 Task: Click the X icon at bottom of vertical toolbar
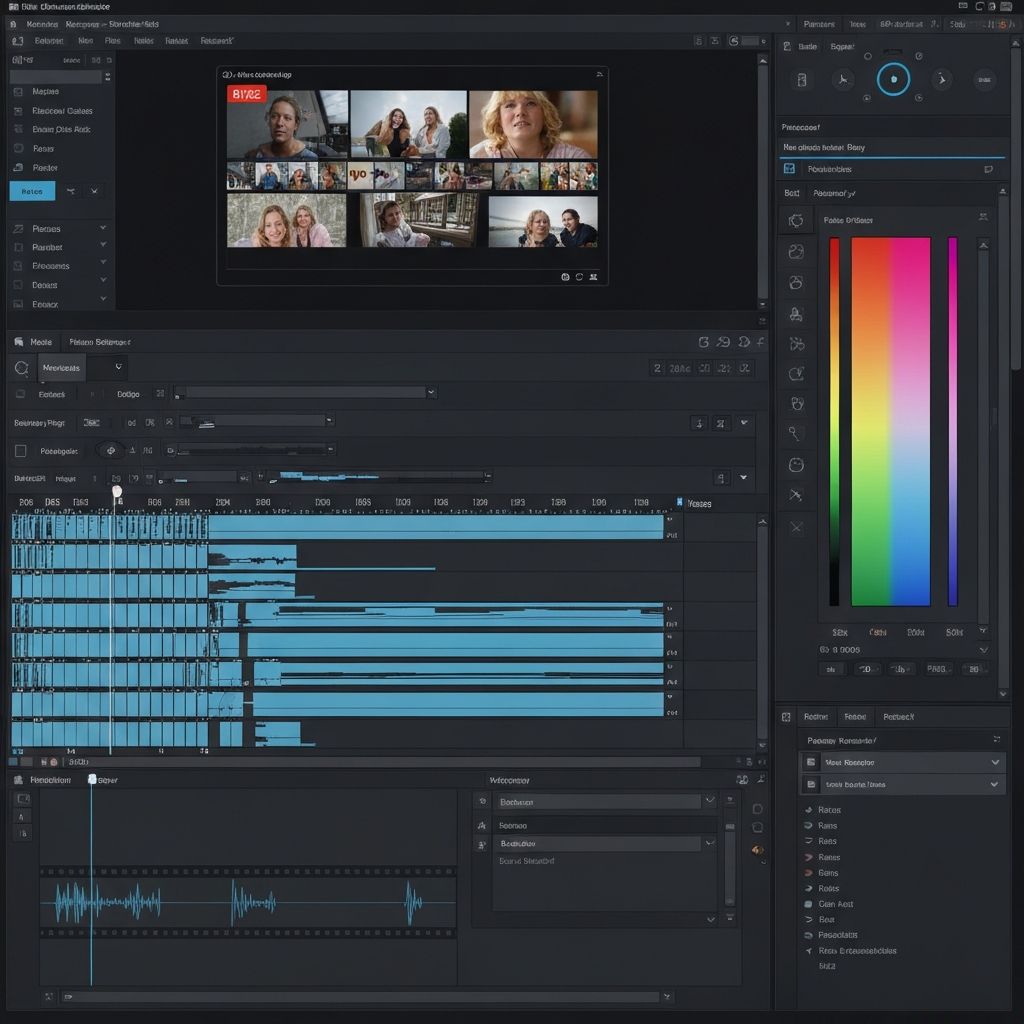point(796,527)
